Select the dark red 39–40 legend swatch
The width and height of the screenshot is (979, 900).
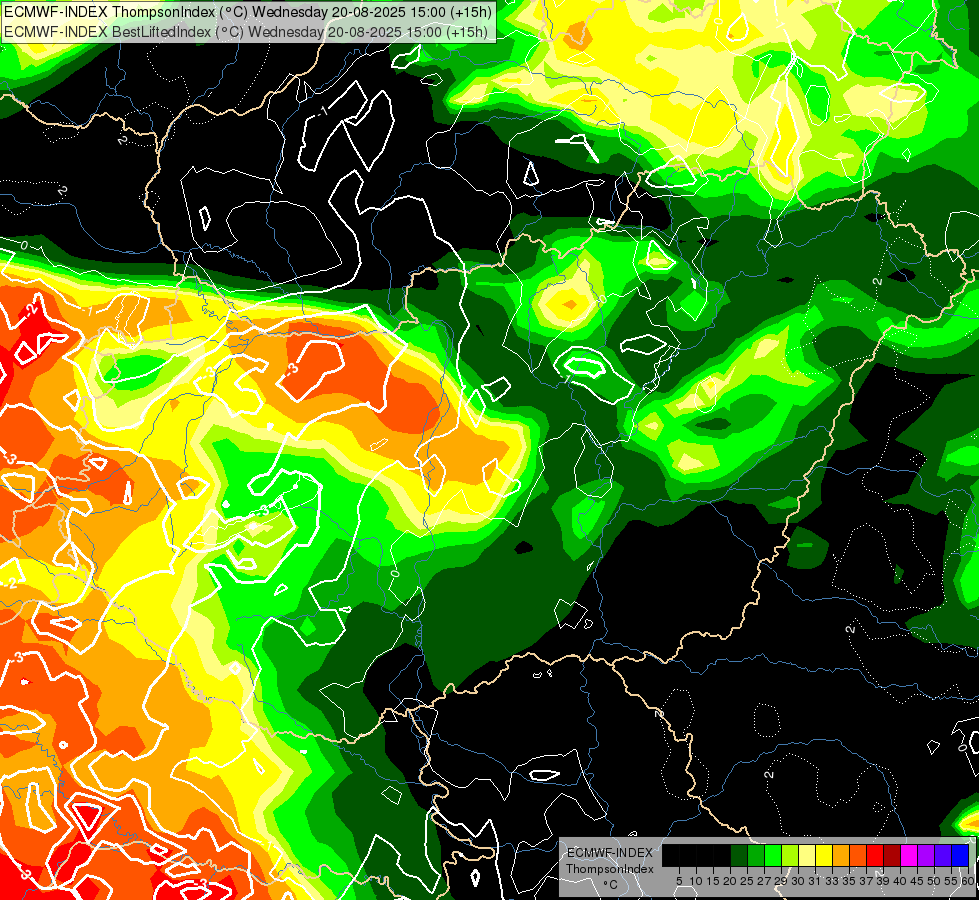click(892, 855)
